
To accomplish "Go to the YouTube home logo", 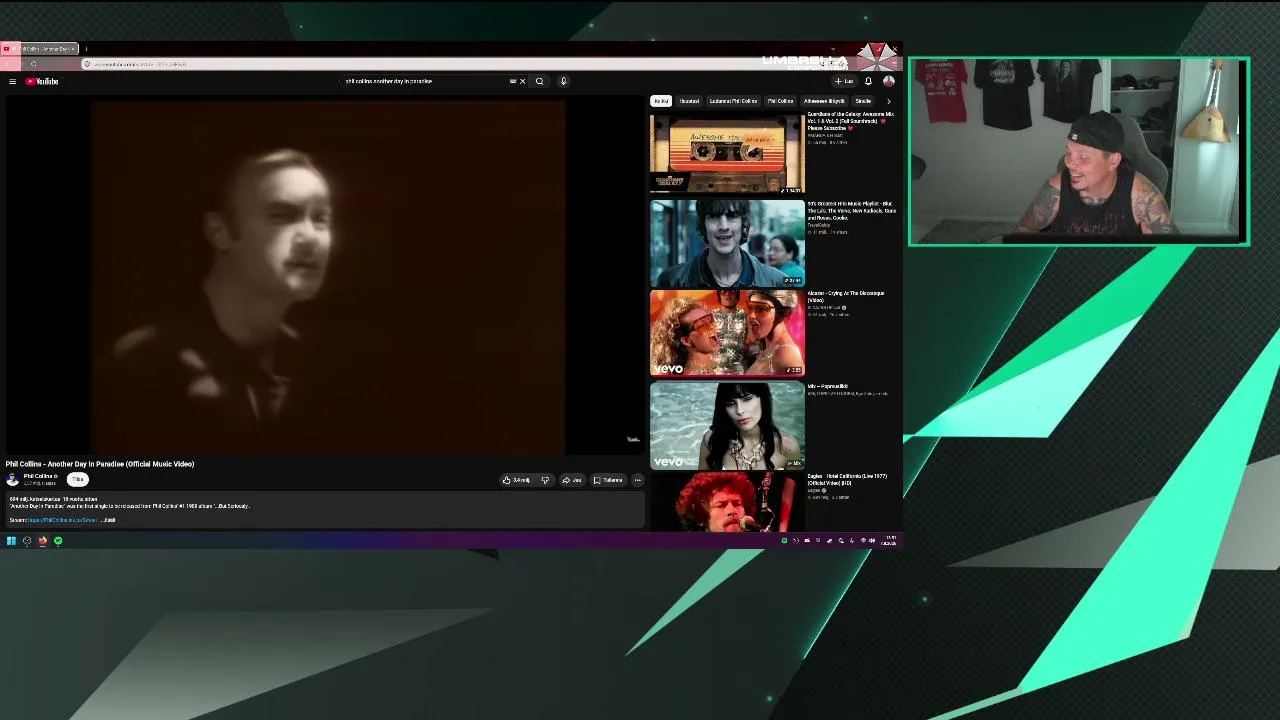I will pyautogui.click(x=42, y=81).
